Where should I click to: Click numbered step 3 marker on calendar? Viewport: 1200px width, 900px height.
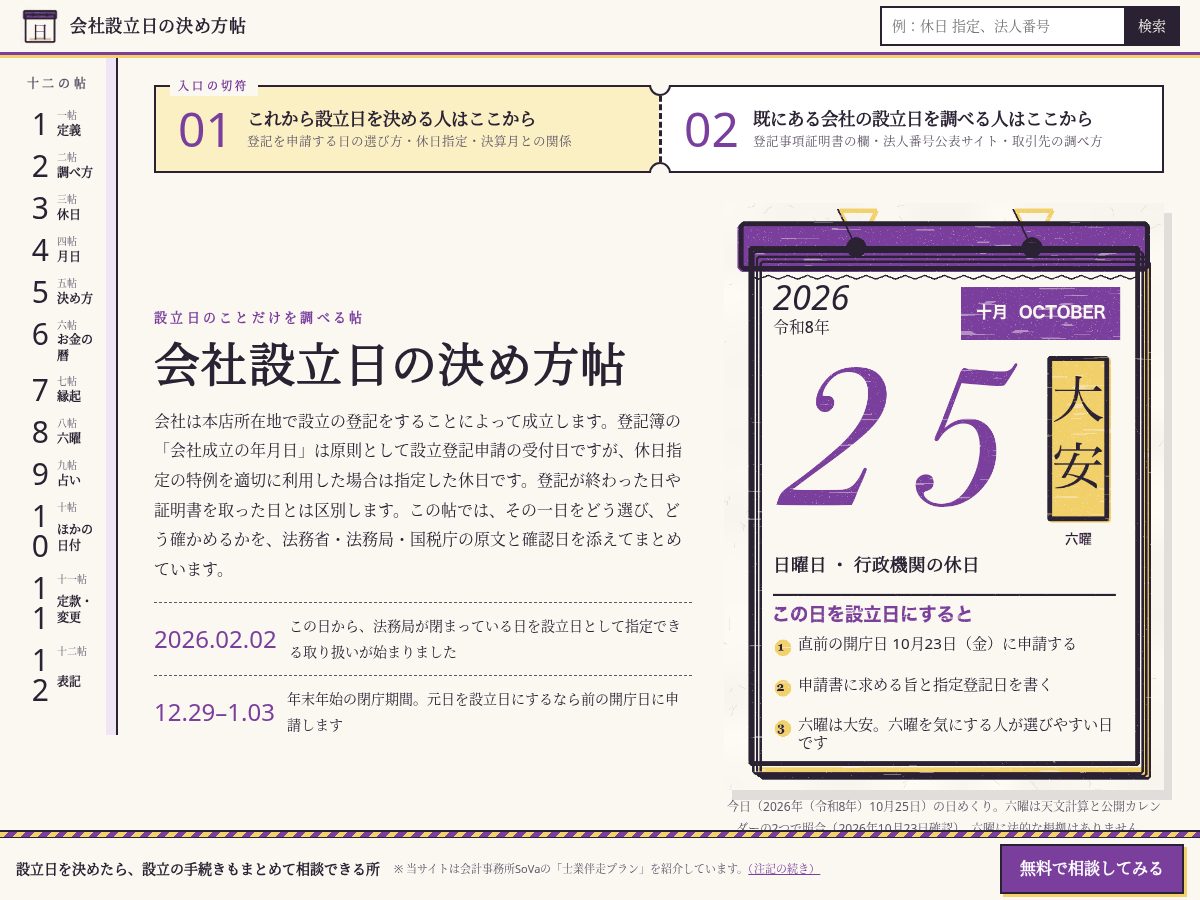point(783,729)
